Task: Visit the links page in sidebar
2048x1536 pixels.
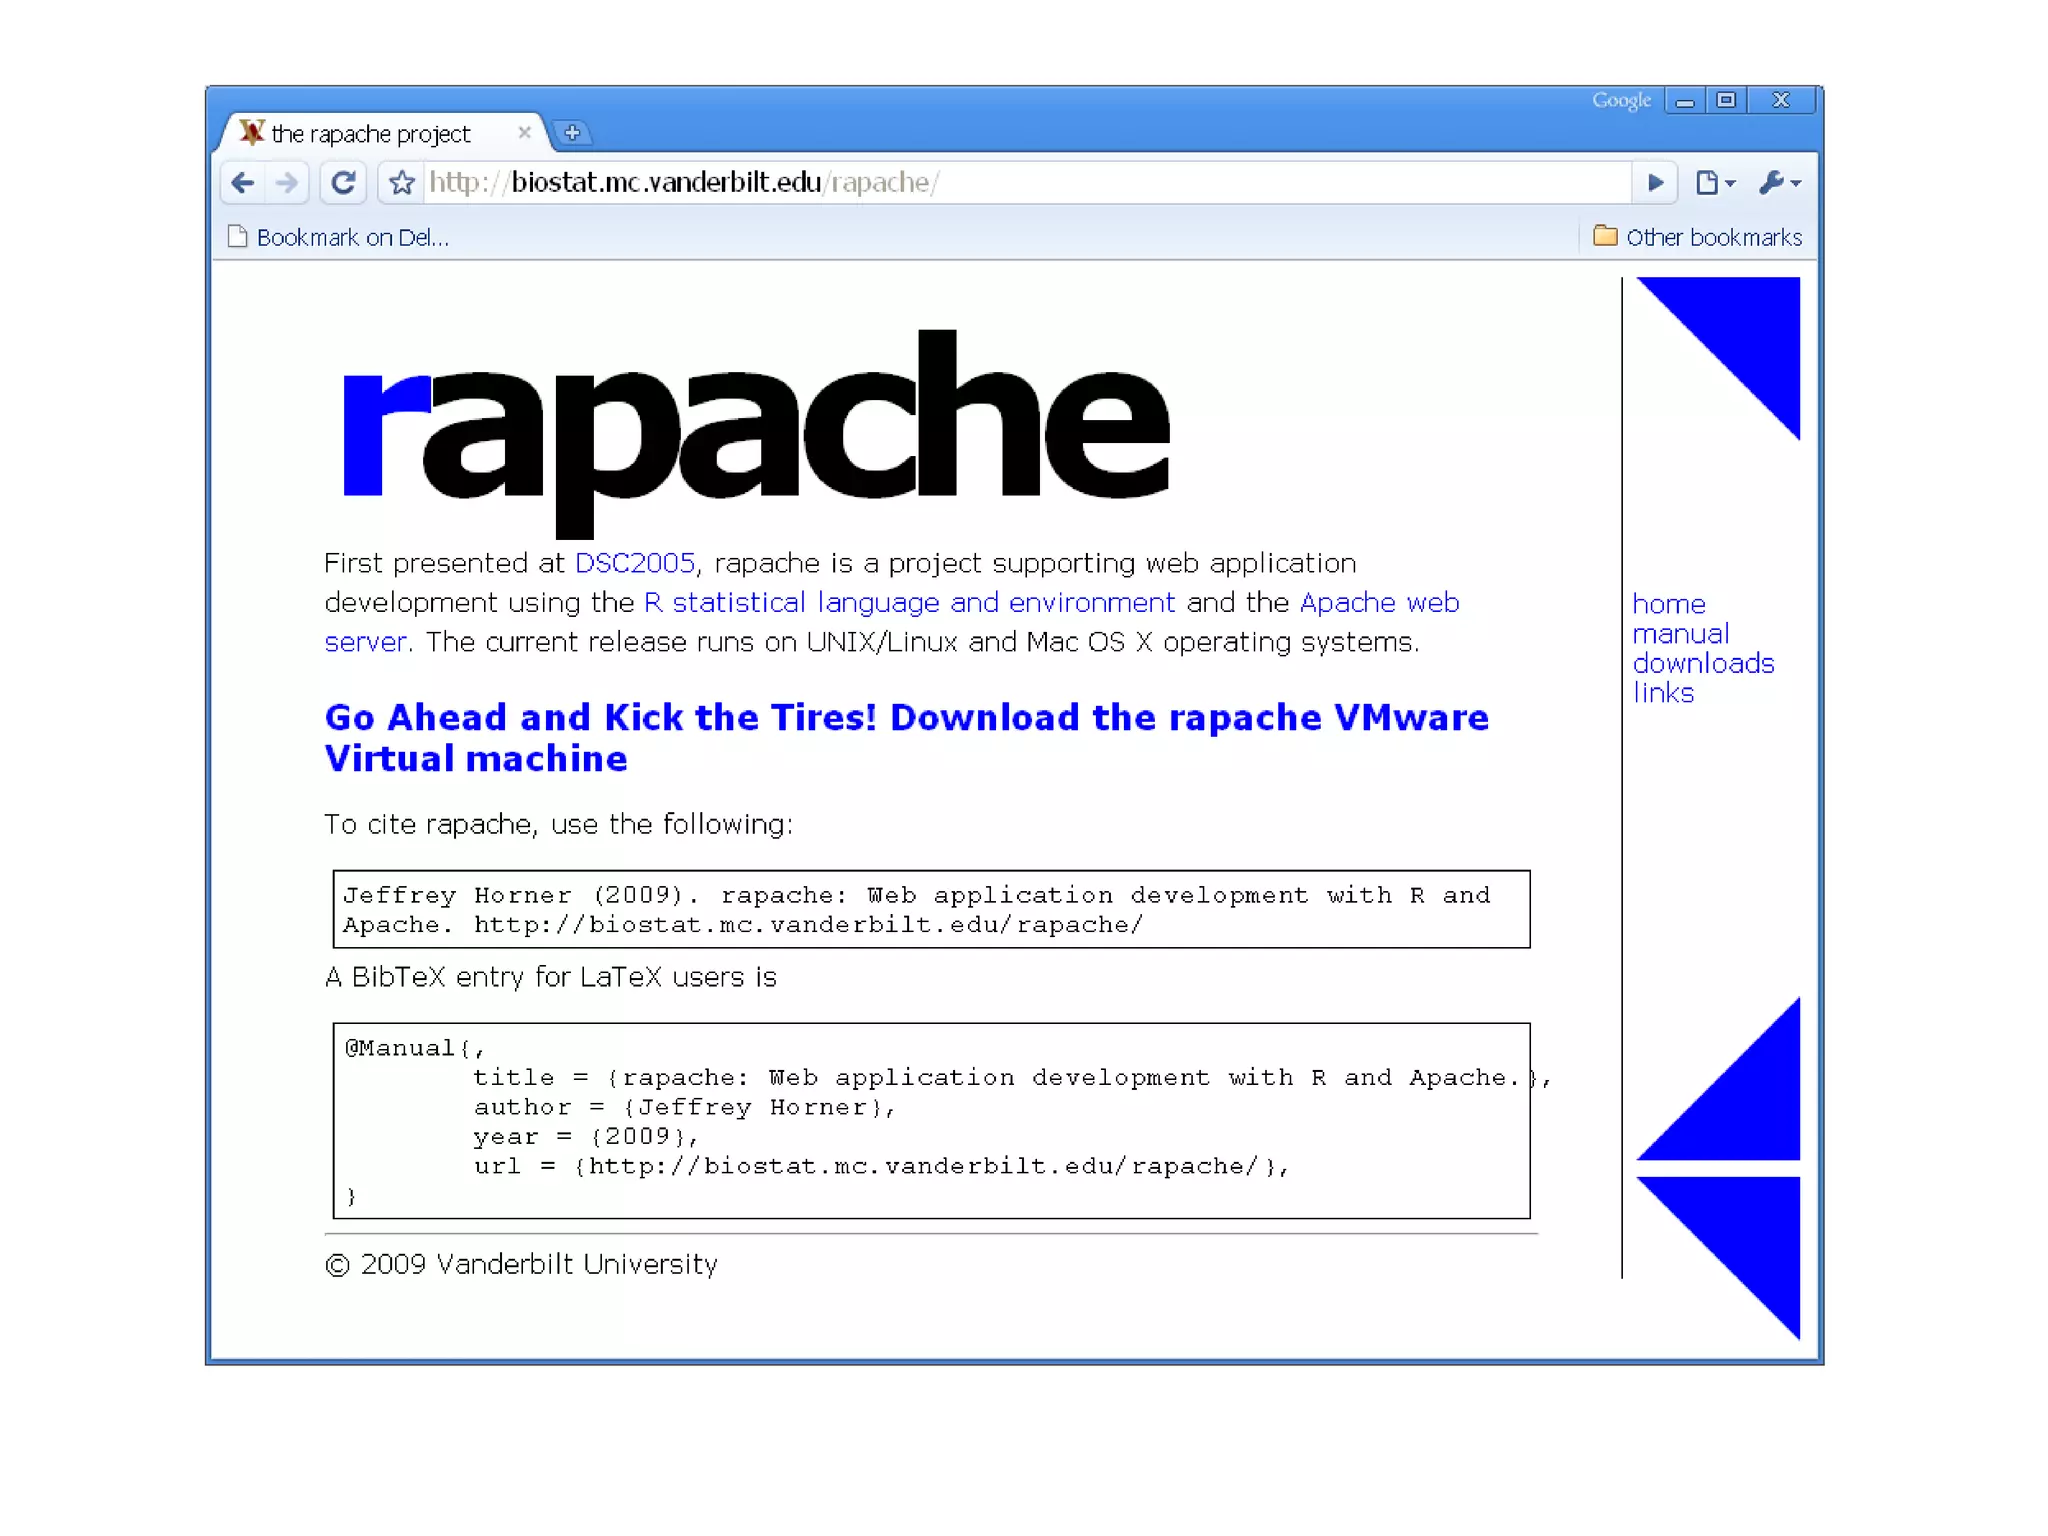Action: click(x=1662, y=693)
